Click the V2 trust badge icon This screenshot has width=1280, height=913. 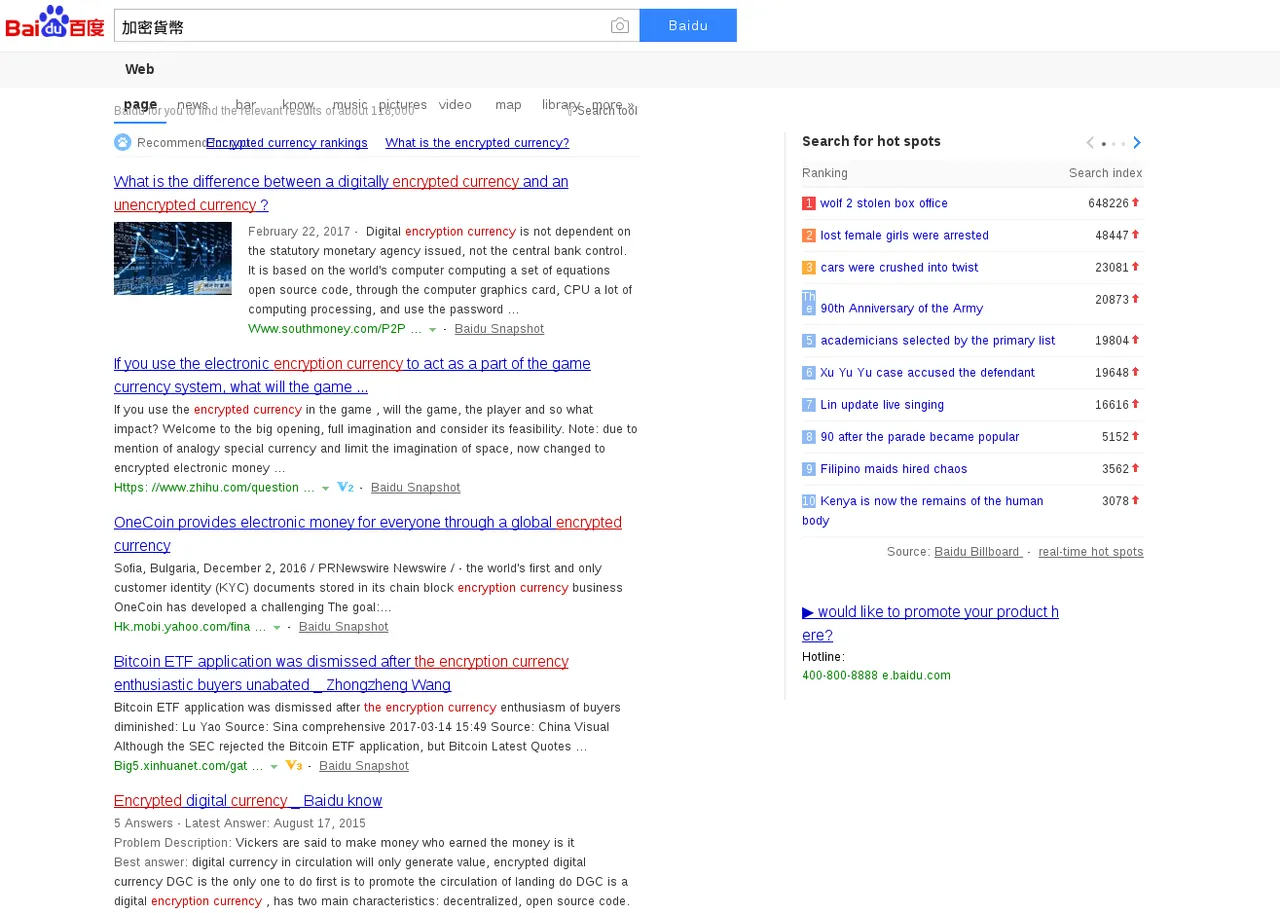pos(345,487)
